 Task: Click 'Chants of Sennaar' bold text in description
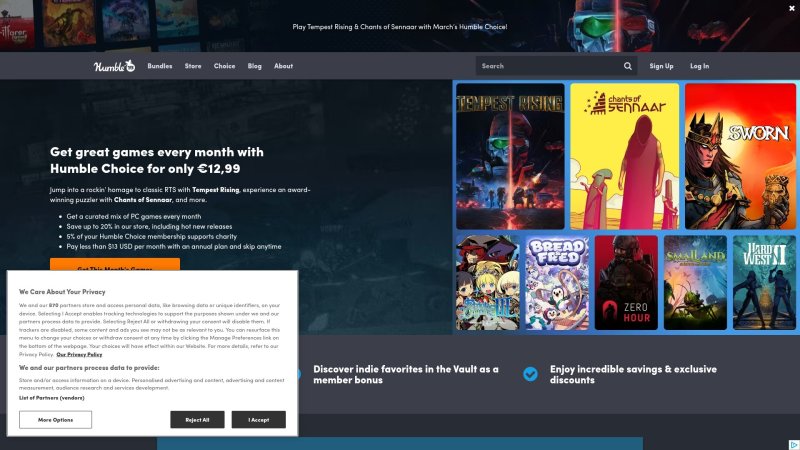143,199
